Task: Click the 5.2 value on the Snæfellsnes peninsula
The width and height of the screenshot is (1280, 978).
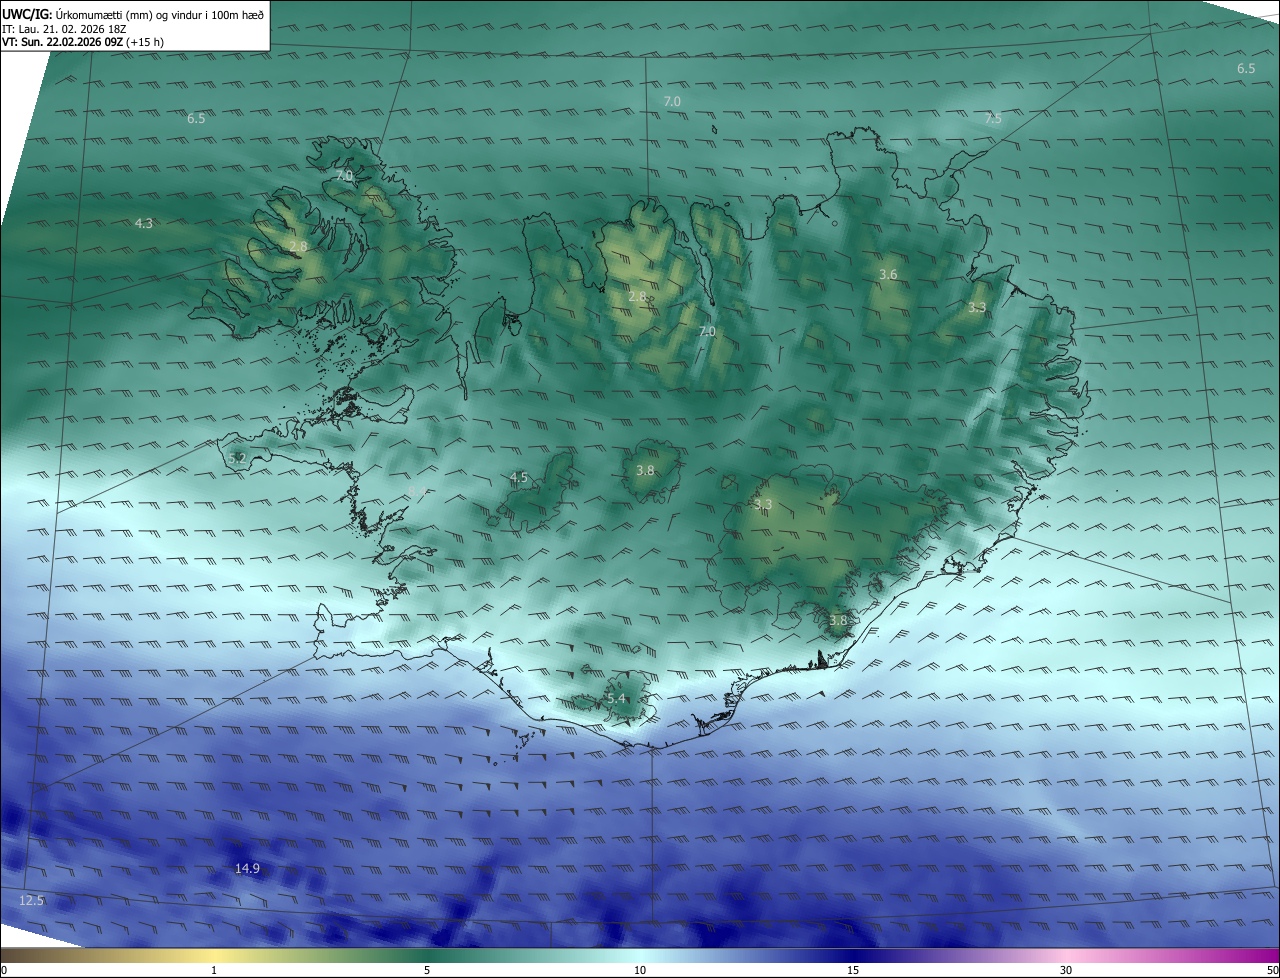Action: click(x=237, y=458)
